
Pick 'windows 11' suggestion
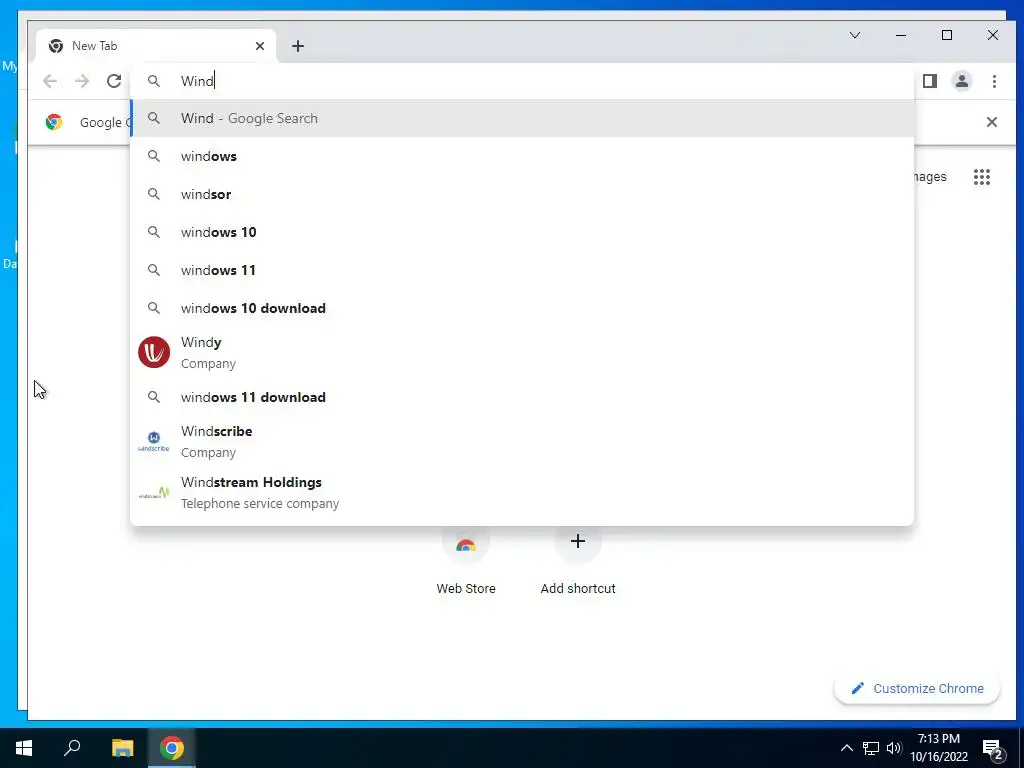(522, 270)
